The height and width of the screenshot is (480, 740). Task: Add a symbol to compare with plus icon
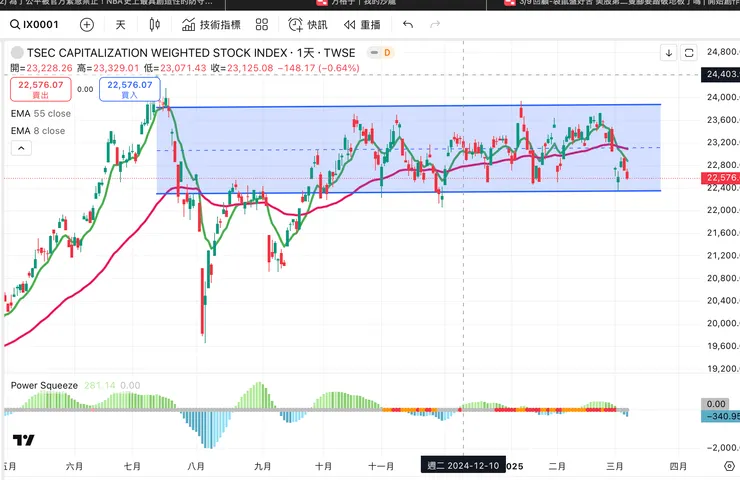click(87, 25)
